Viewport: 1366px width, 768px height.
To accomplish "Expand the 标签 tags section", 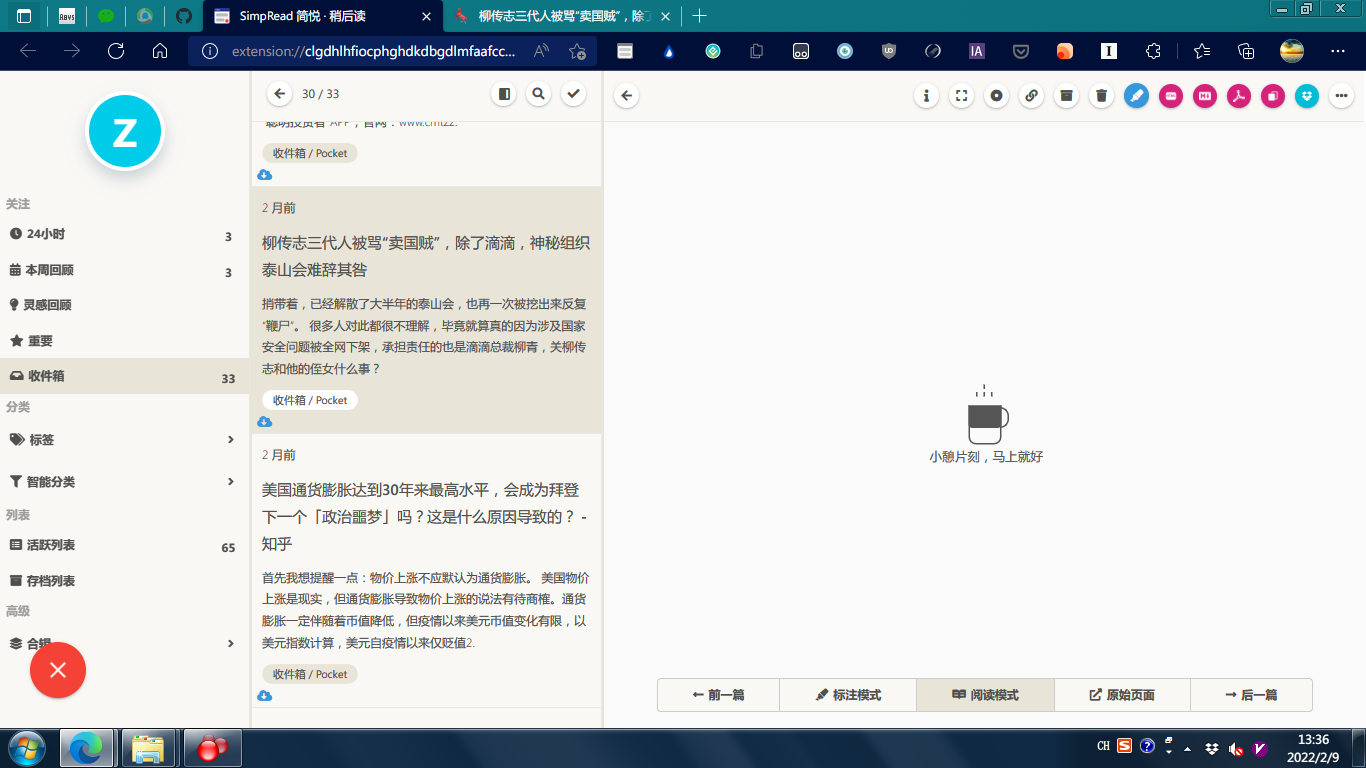I will pos(124,440).
